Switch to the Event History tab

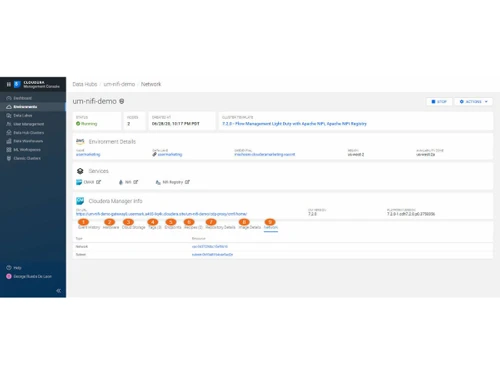pos(89,227)
